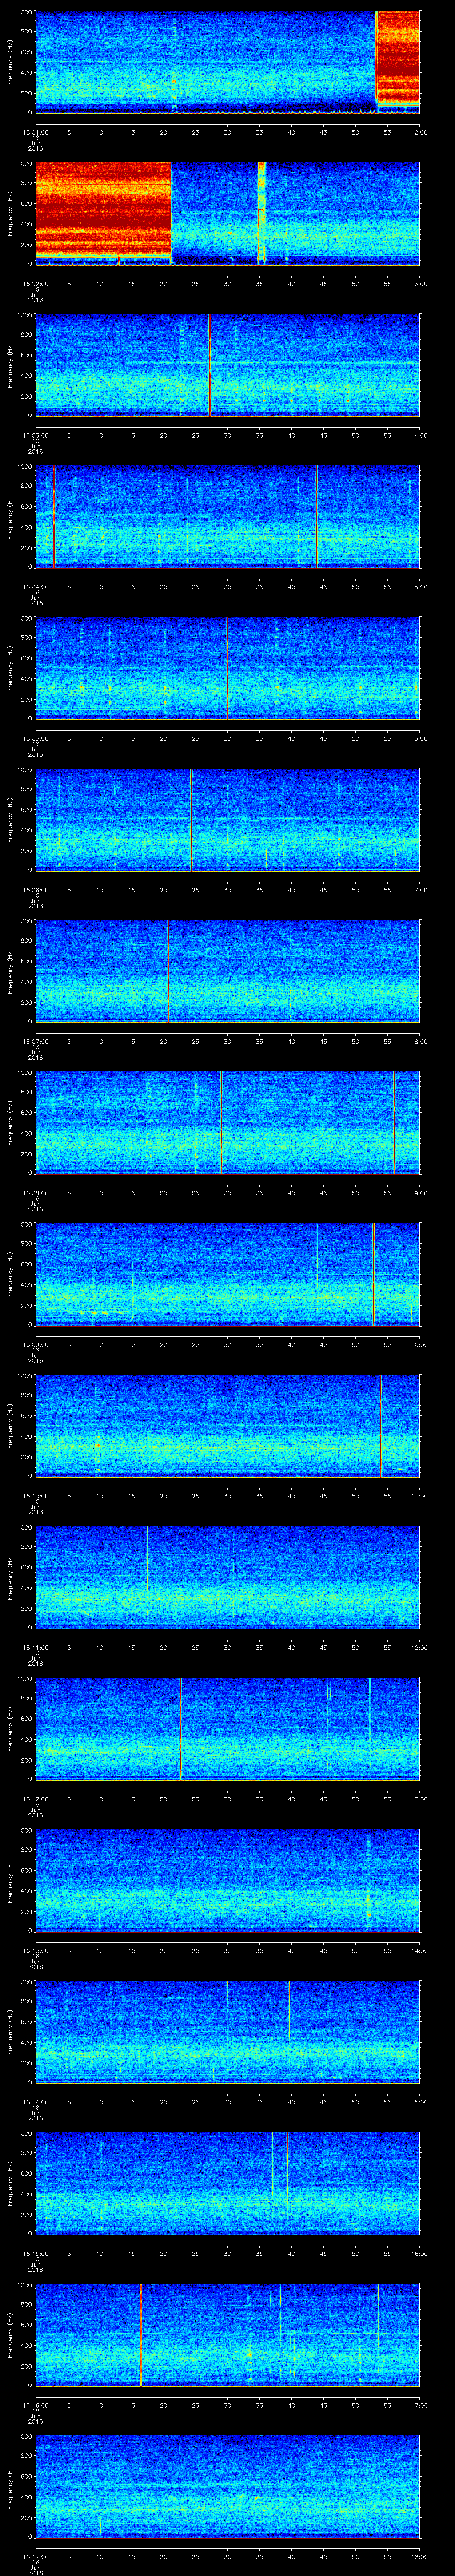Viewport: 455px width, 2576px height.
Task: Select the spectrogram panel starting at 15:04:00
Action: click(x=227, y=517)
